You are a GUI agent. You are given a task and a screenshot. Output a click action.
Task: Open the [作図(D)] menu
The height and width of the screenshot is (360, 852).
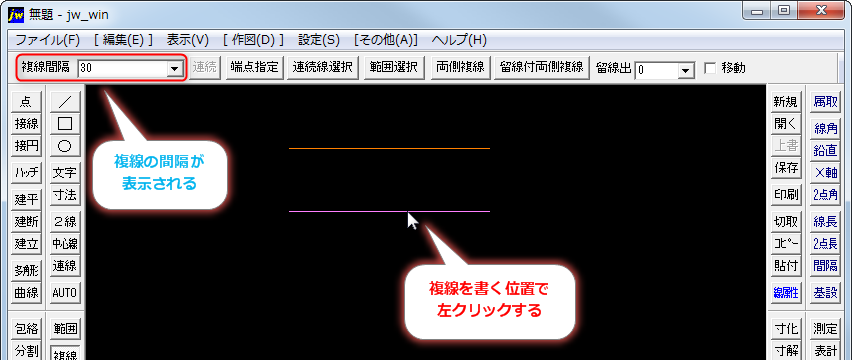pos(253,40)
